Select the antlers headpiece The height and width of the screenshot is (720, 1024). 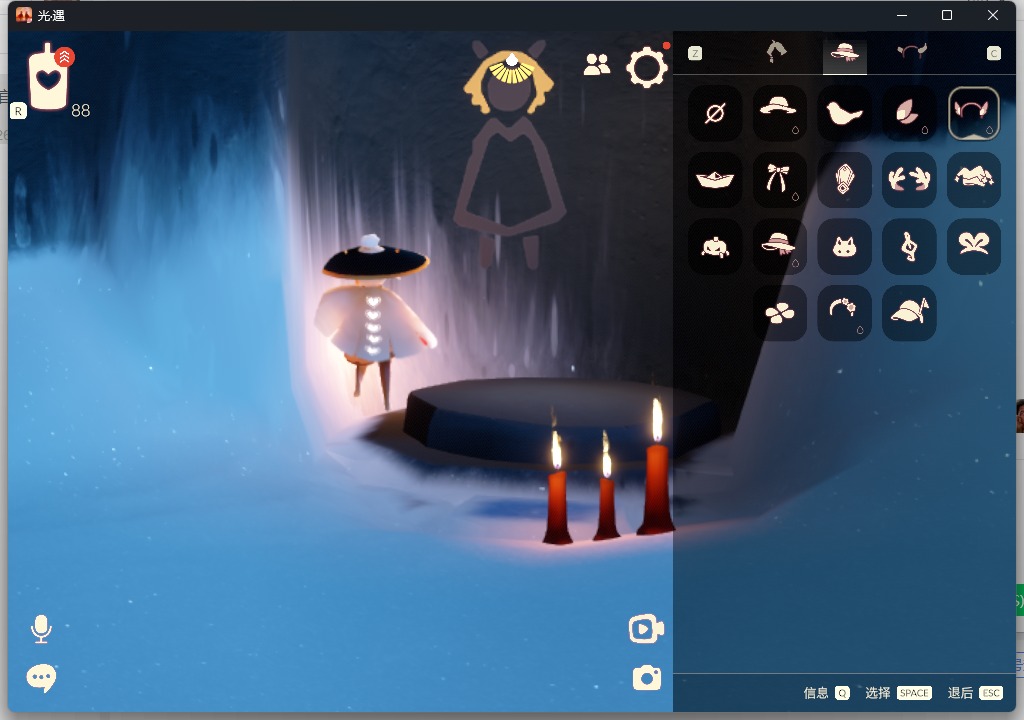[x=909, y=180]
